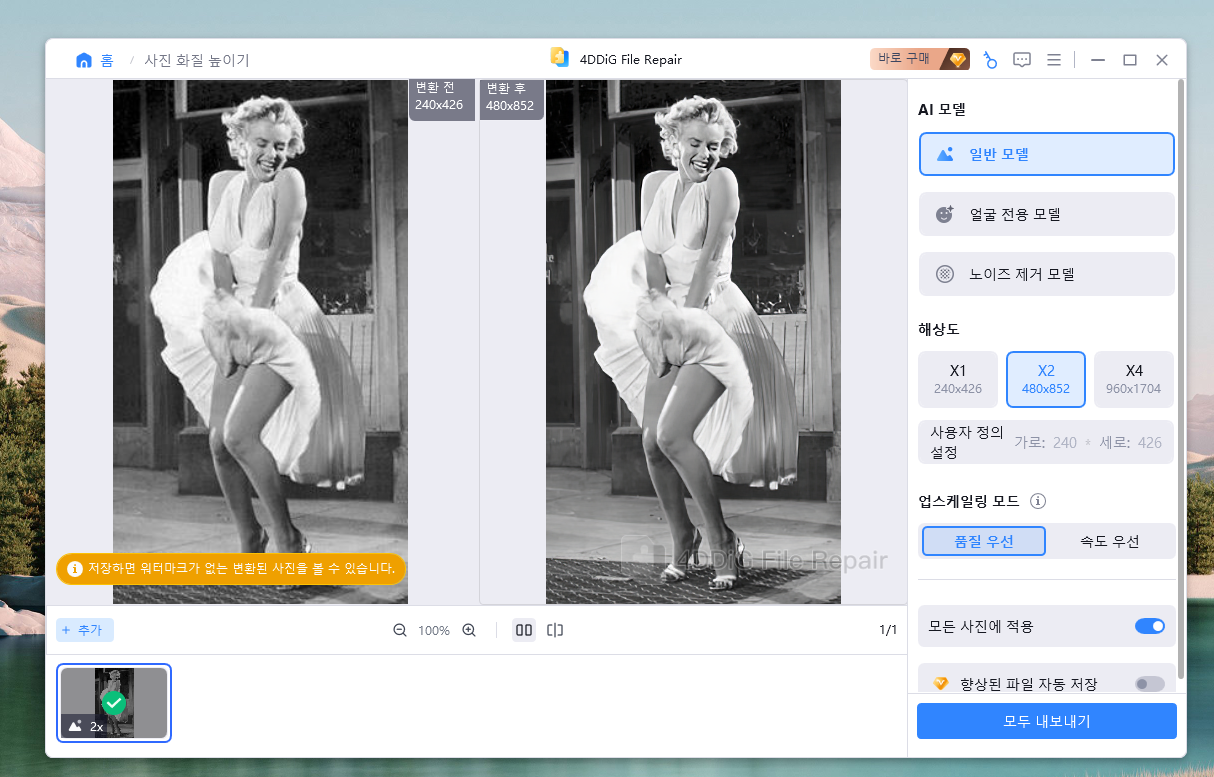Click the diamond icon on 바로 구매
This screenshot has width=1214, height=777.
(x=957, y=59)
